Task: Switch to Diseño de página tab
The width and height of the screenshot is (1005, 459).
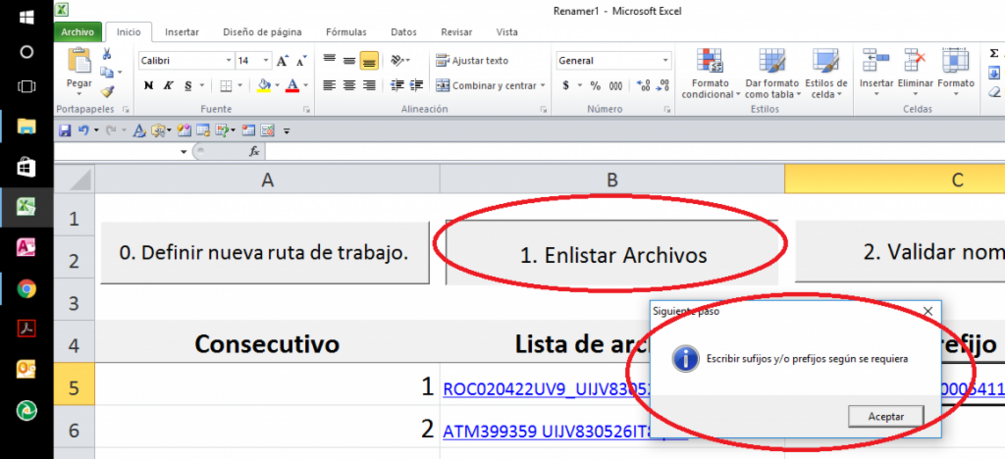Action: click(262, 32)
